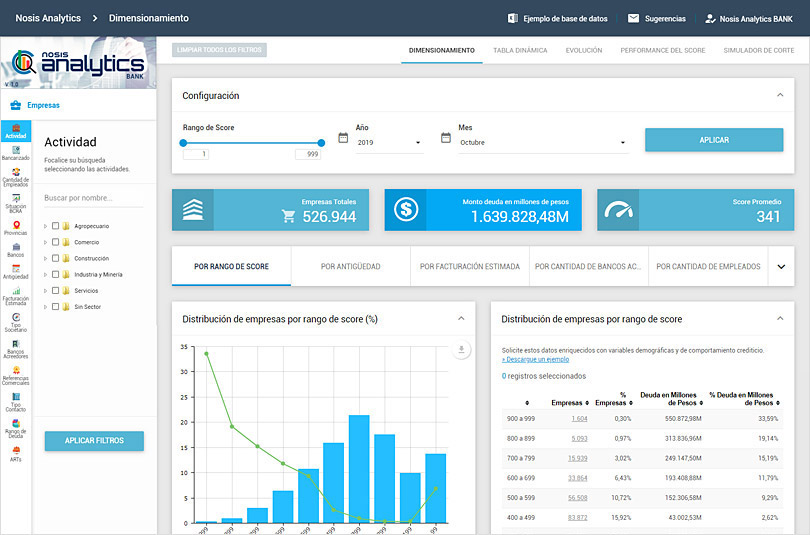
Task: Expand the Comercio tree node
Action: coord(45,242)
